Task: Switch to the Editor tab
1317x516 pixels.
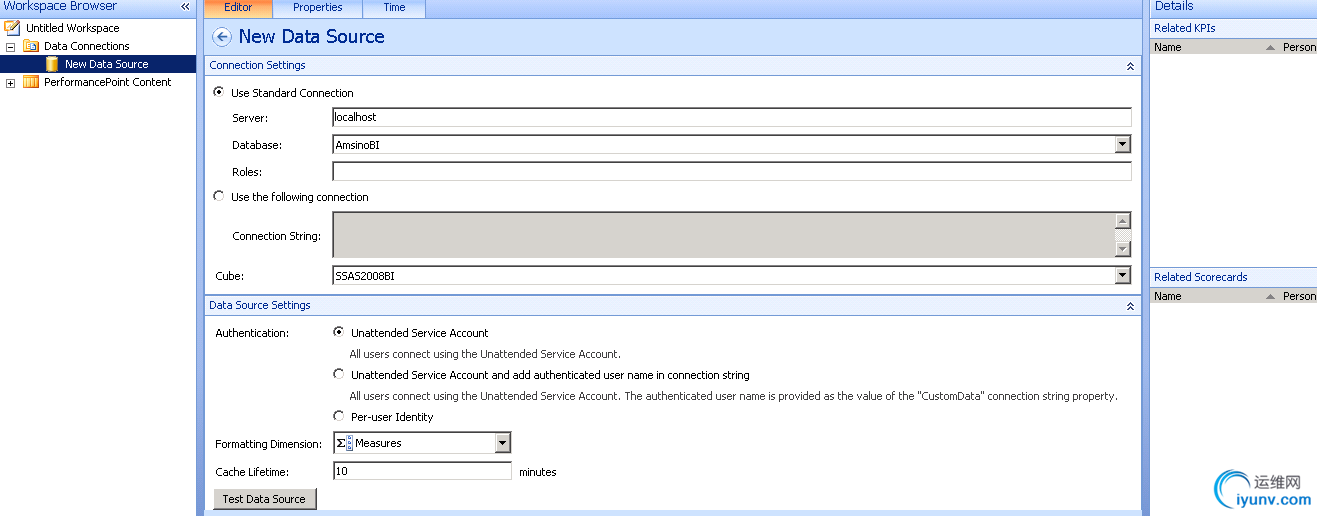Action: click(238, 8)
